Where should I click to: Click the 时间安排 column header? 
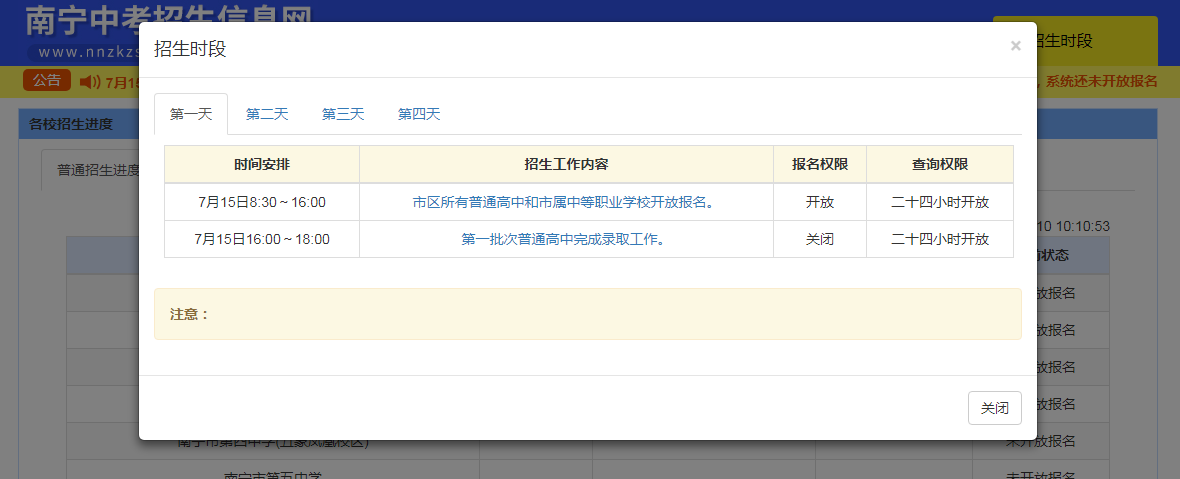[x=262, y=165]
